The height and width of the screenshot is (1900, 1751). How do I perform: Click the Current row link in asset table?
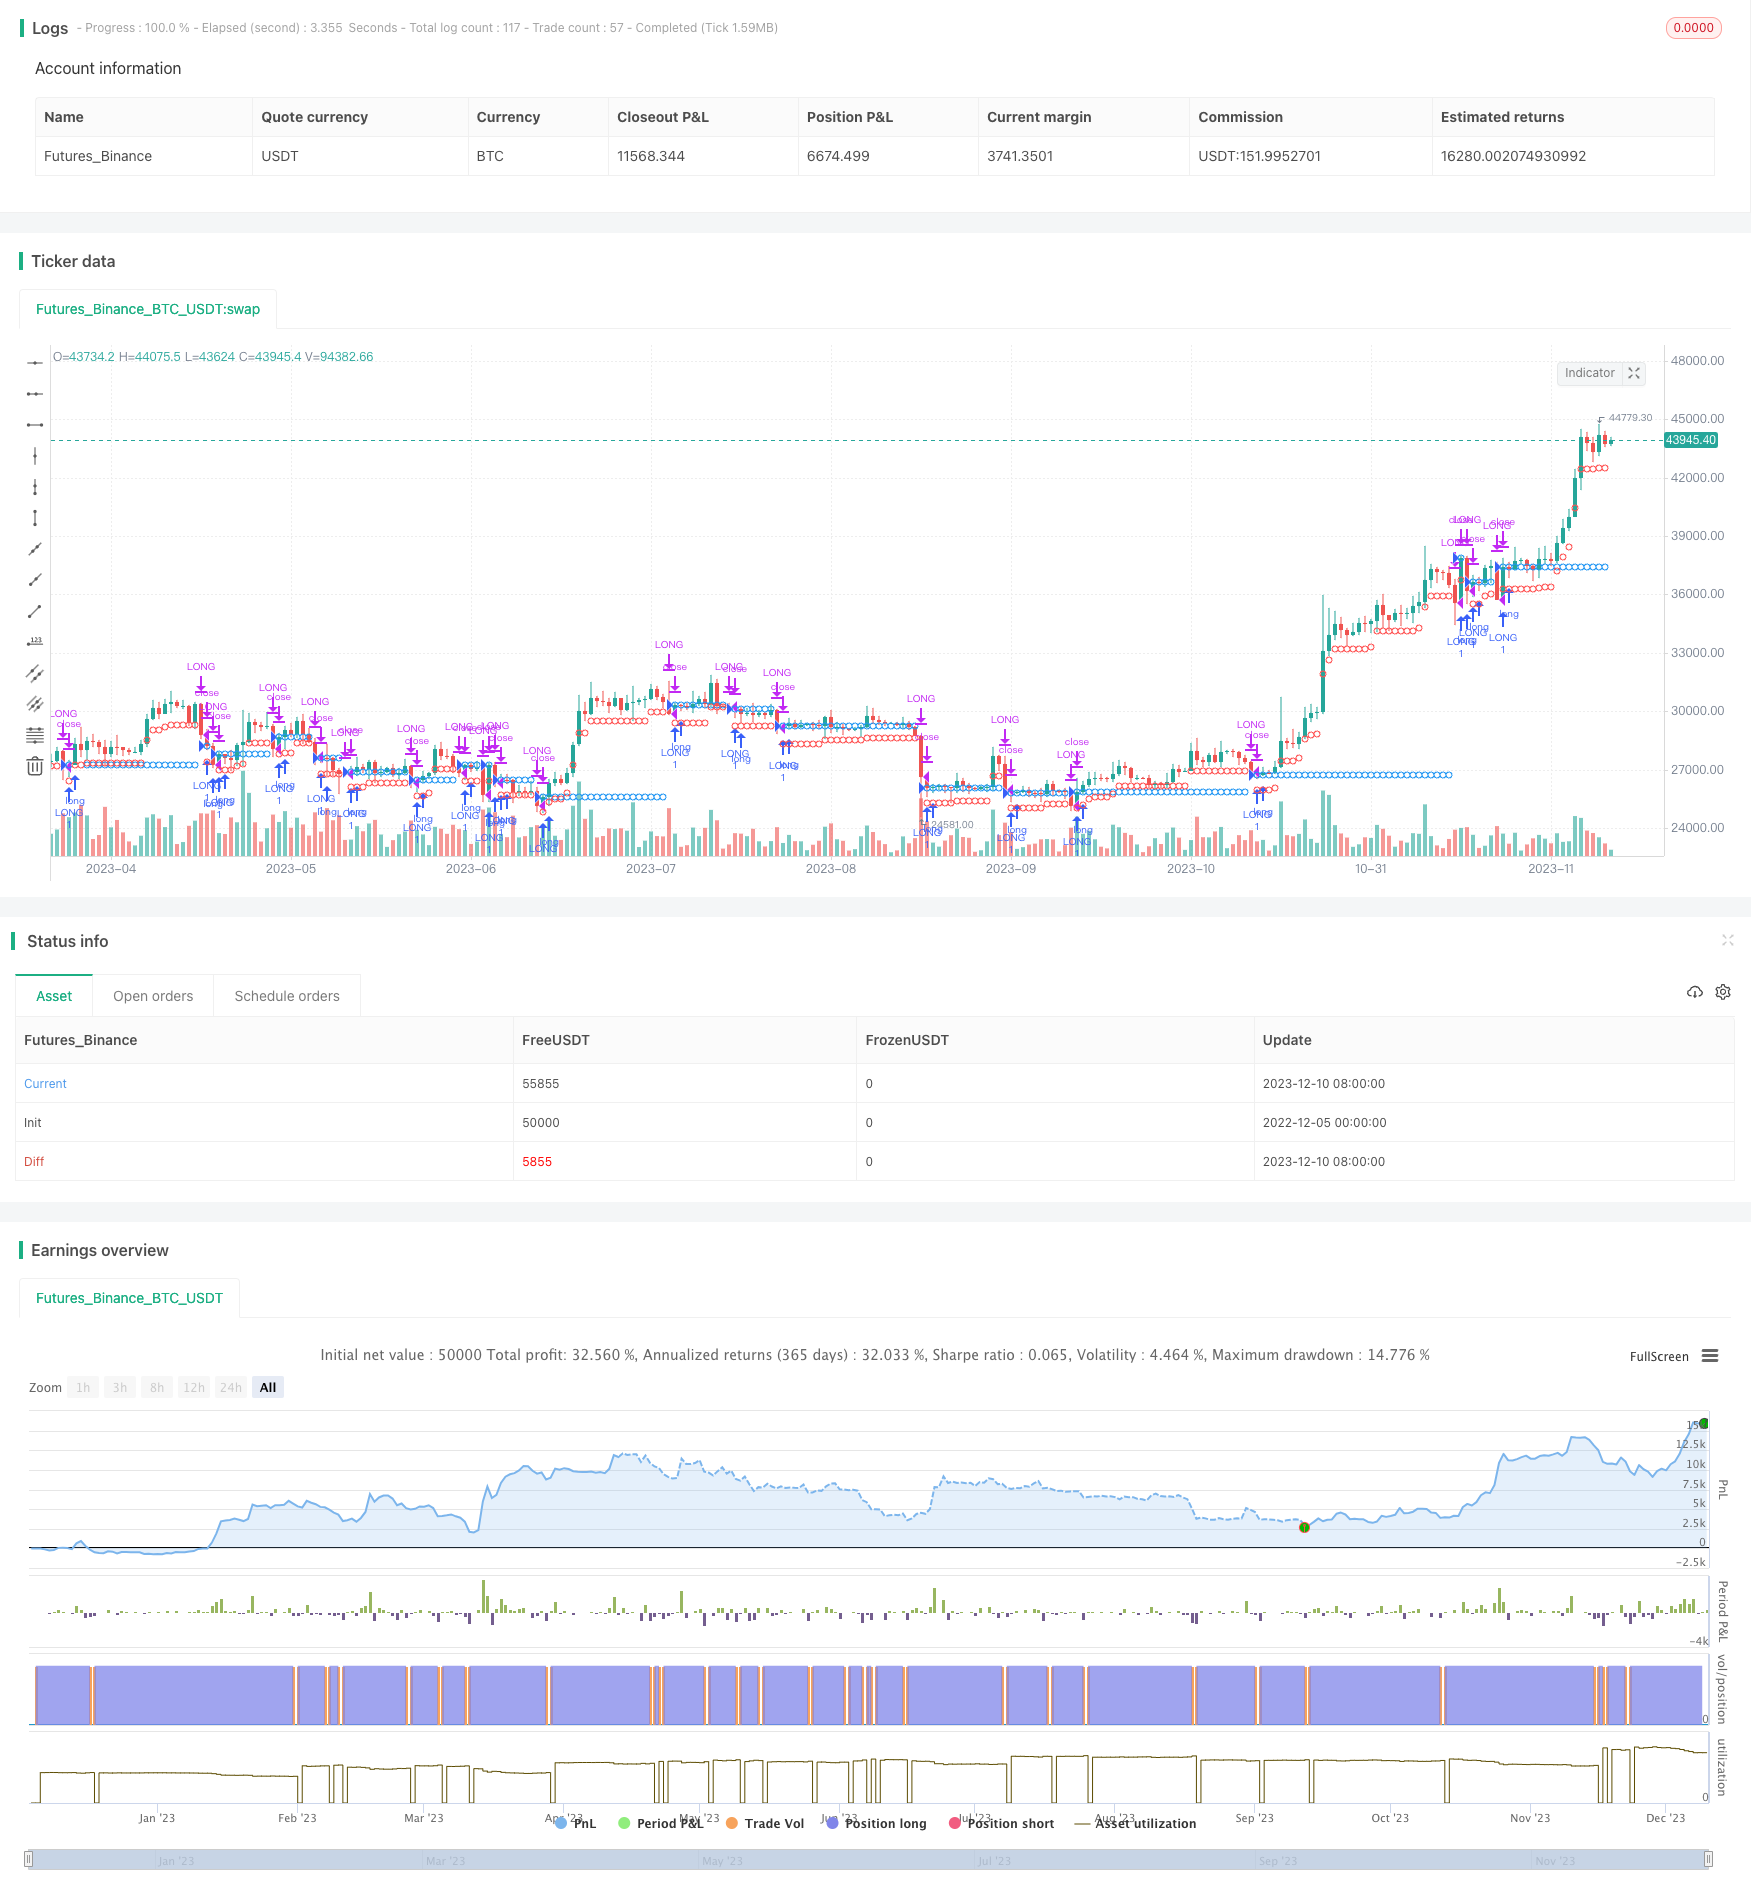coord(45,1083)
